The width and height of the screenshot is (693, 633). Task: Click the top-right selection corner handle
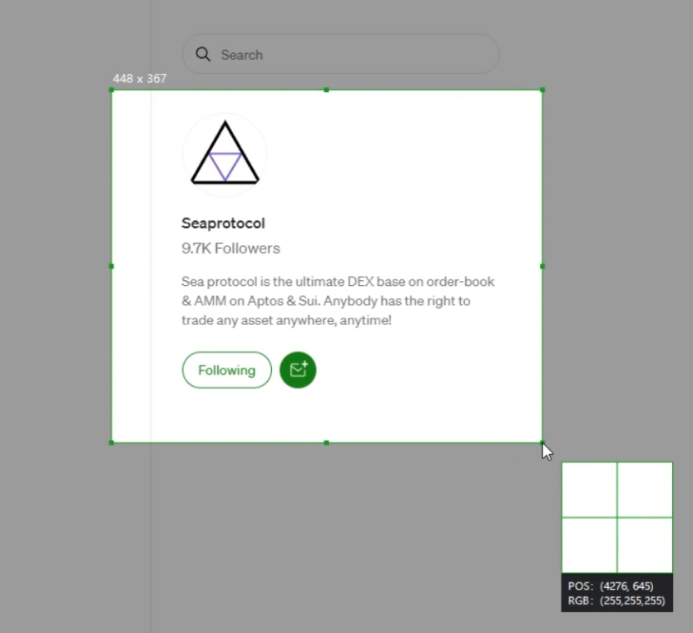(x=542, y=90)
